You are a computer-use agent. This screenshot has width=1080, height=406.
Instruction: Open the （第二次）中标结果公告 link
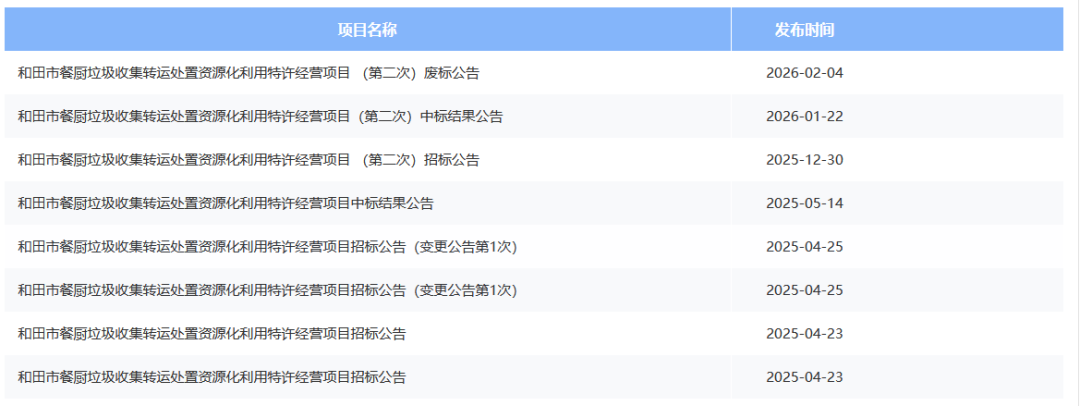(x=260, y=116)
